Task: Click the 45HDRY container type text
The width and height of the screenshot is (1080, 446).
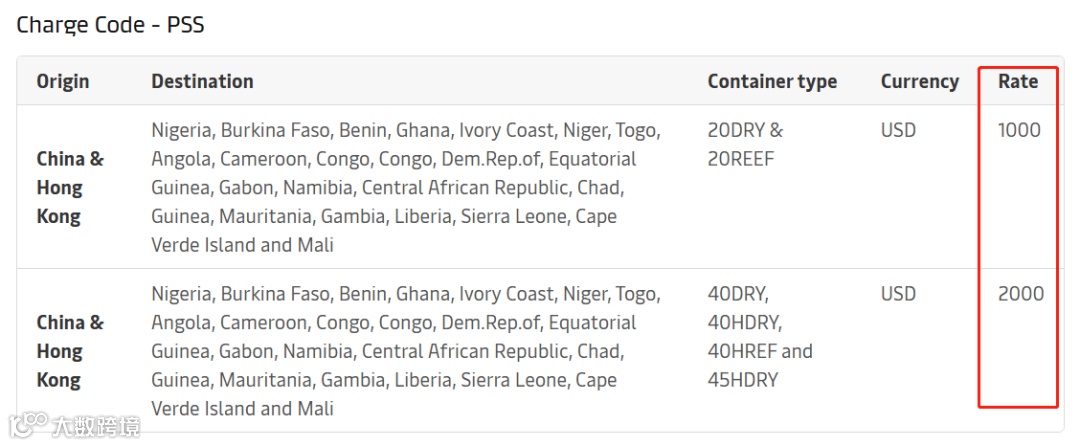Action: (742, 380)
